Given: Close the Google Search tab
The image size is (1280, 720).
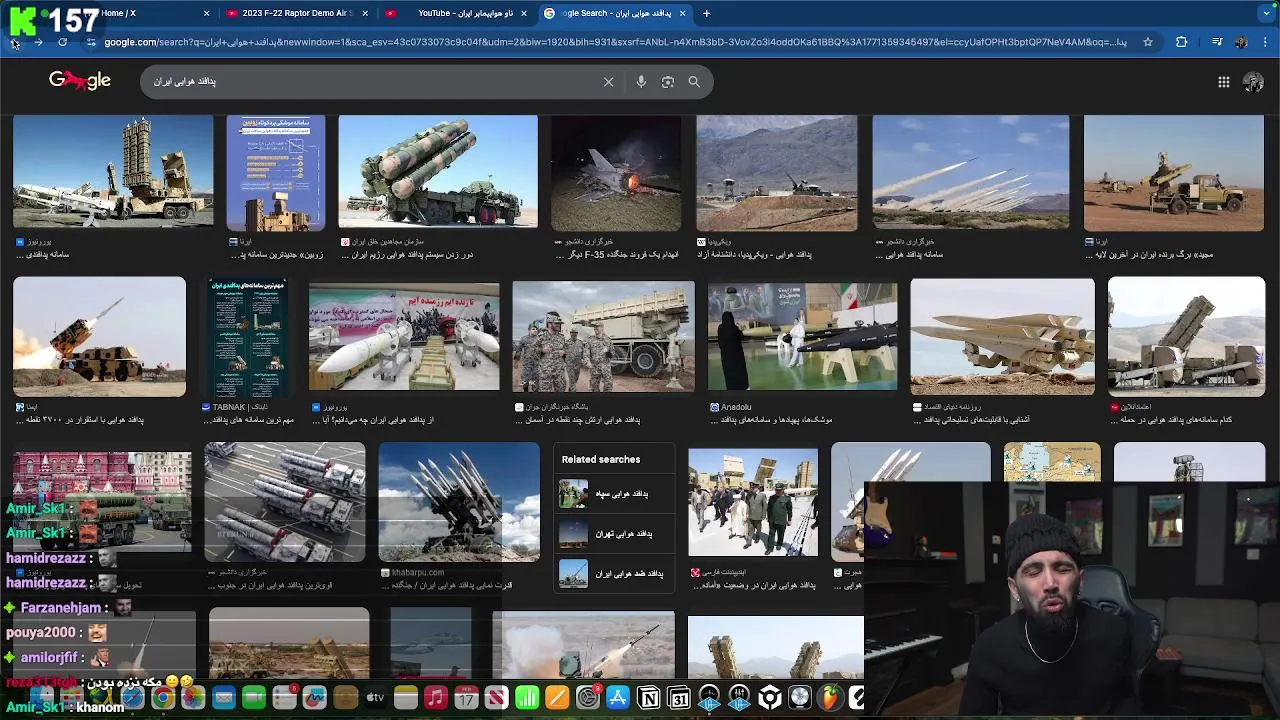Looking at the screenshot, I should click(683, 13).
